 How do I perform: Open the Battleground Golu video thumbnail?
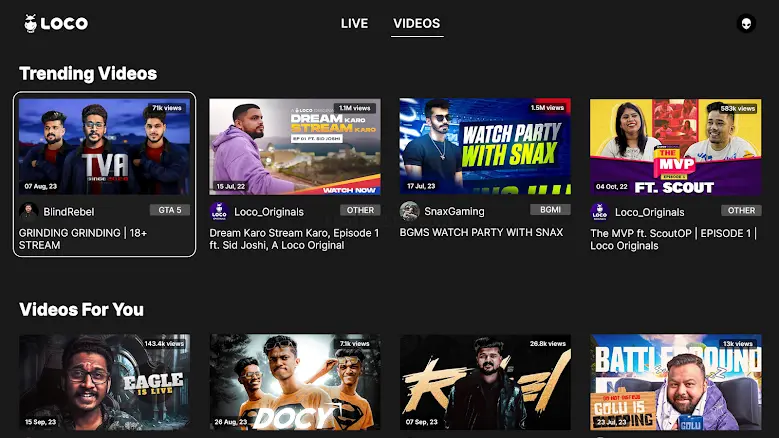click(x=676, y=382)
